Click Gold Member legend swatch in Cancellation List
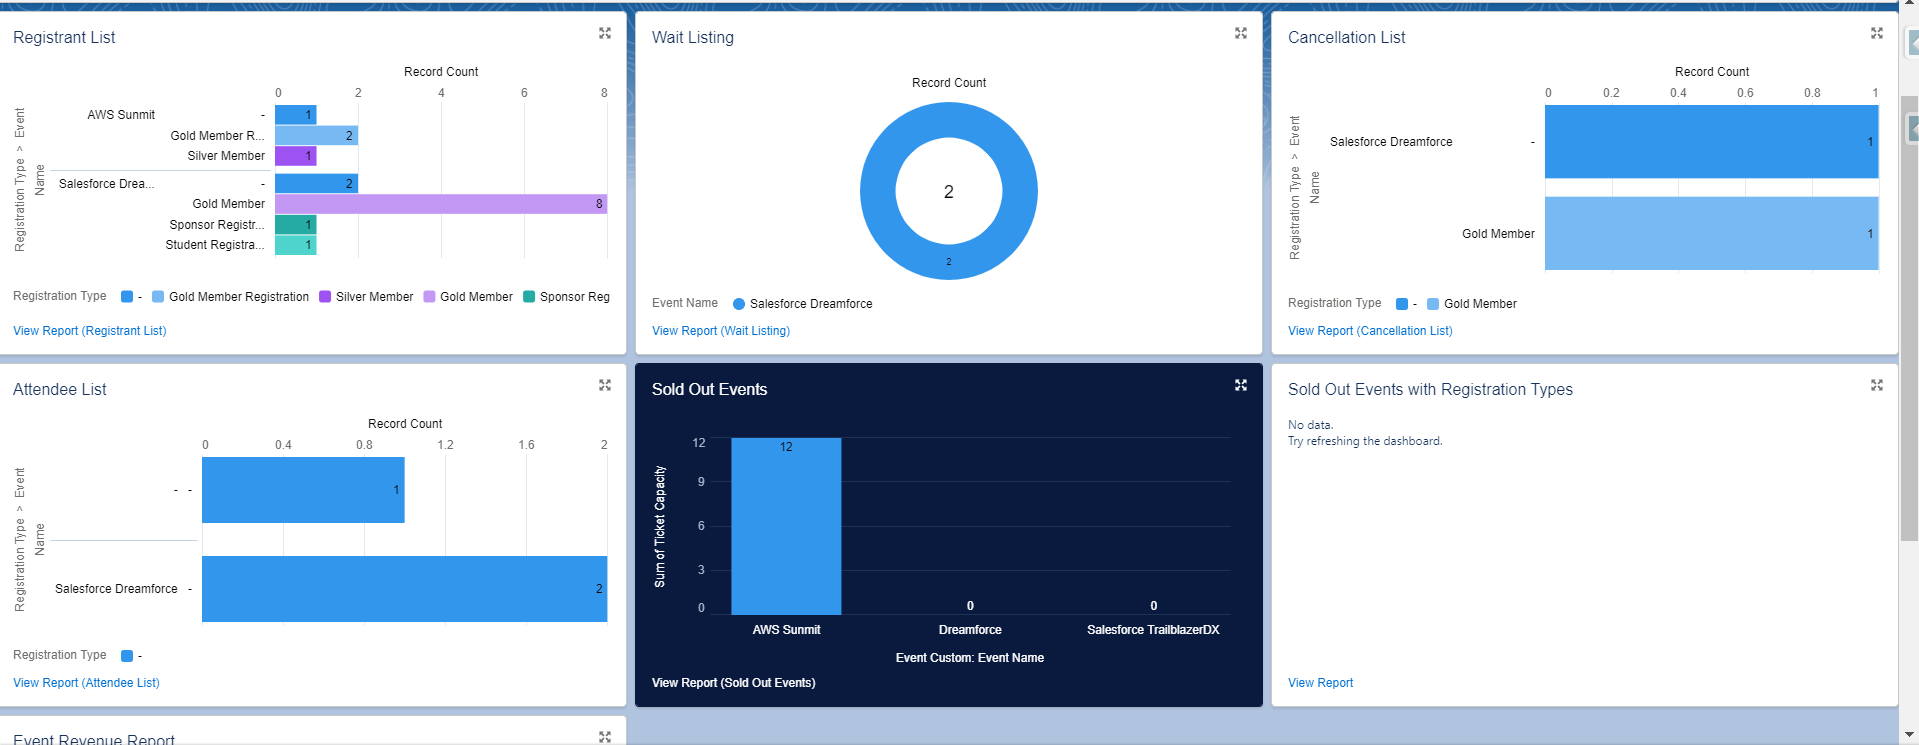The image size is (1919, 745). click(x=1433, y=304)
